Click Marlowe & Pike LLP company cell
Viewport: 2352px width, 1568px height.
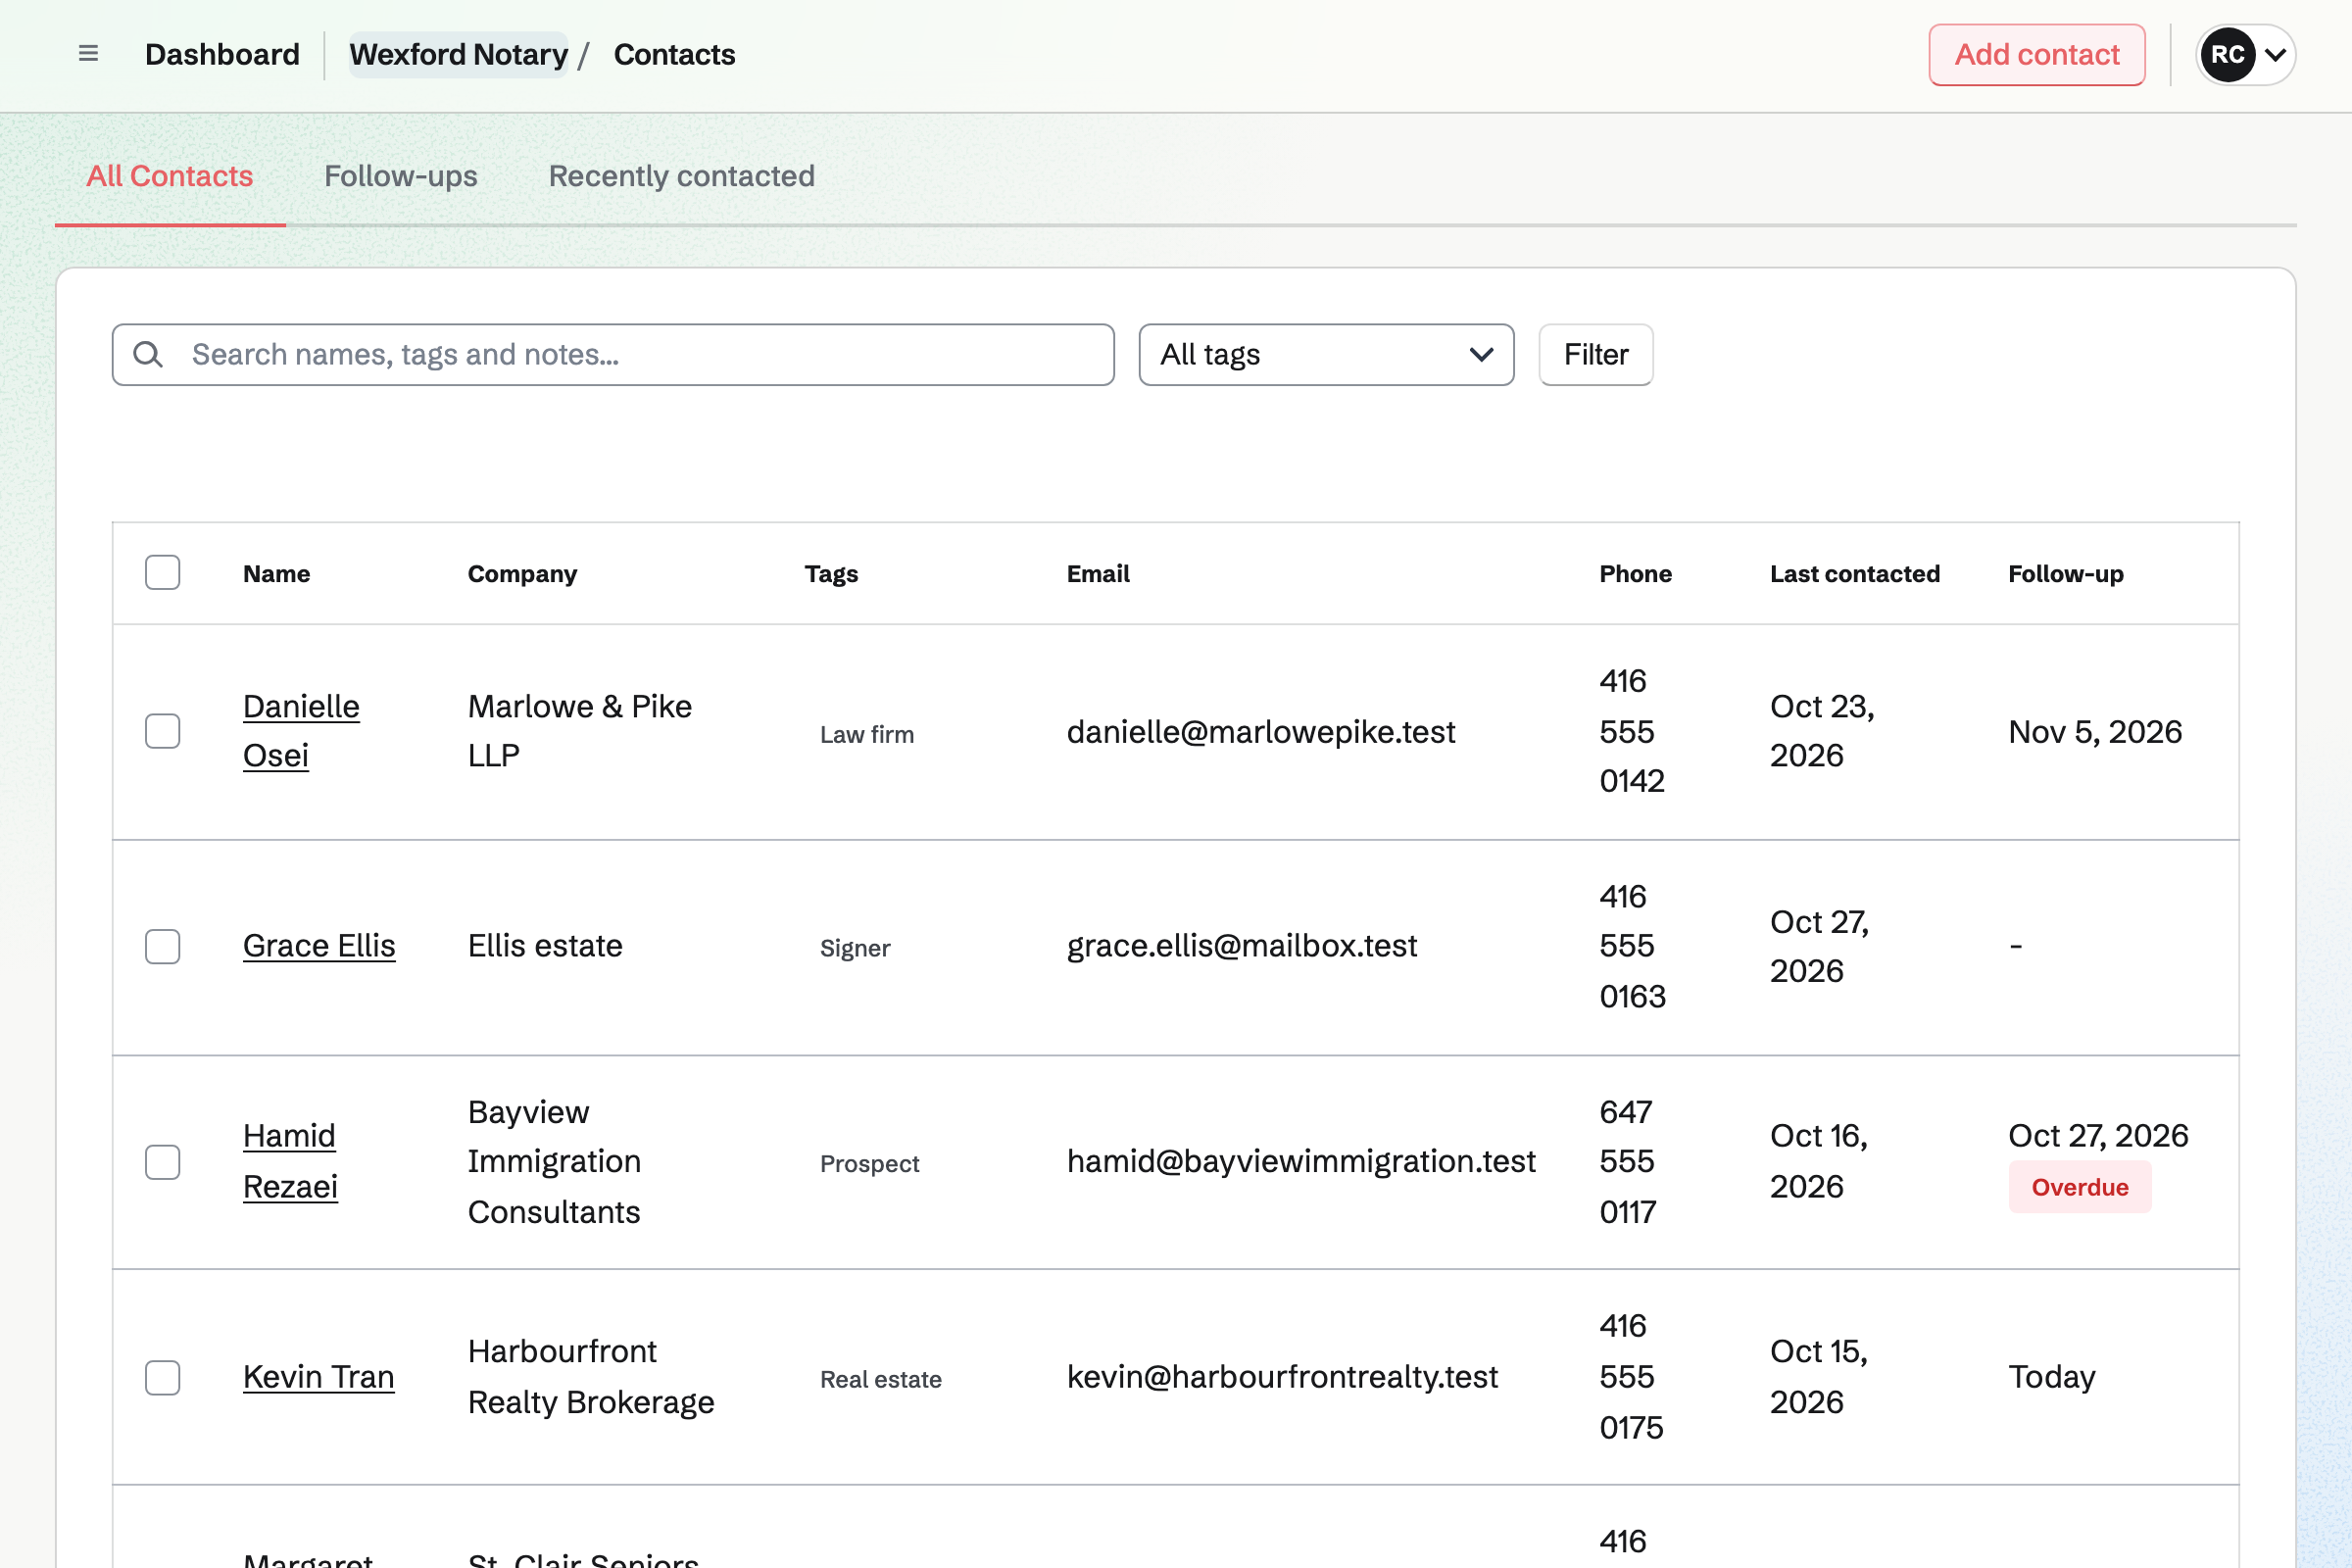pyautogui.click(x=580, y=731)
